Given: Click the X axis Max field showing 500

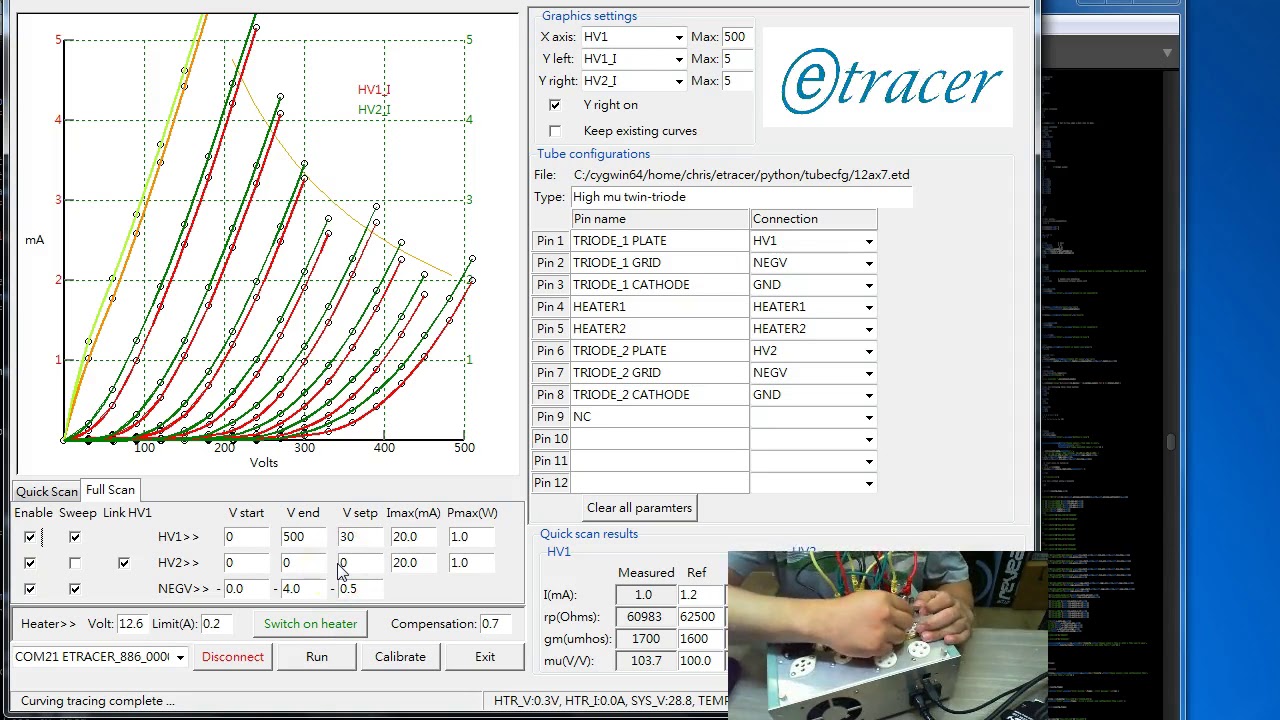Looking at the screenshot, I should (739, 37).
